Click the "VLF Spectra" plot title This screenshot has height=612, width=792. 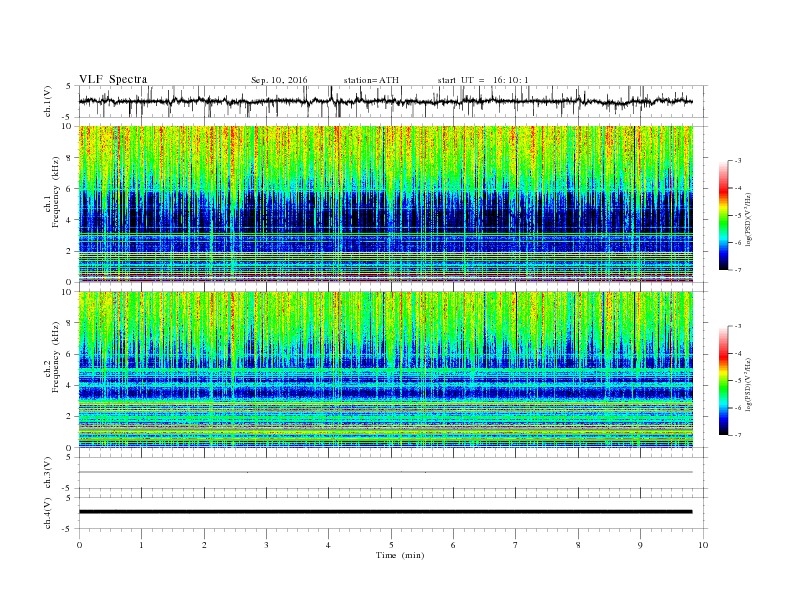click(113, 79)
